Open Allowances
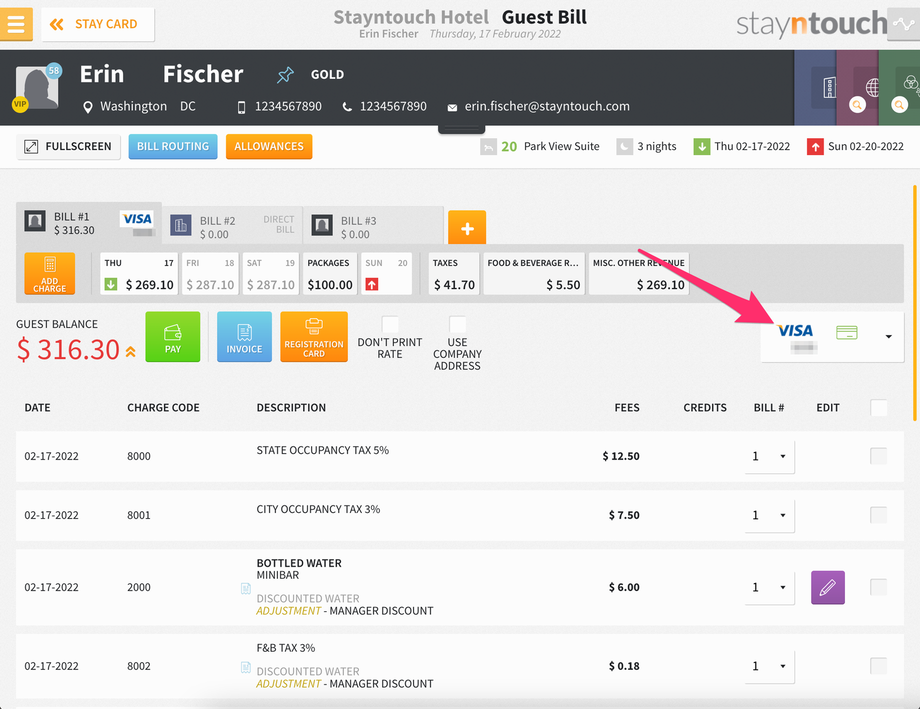Screen dimensions: 920x709 pos(269,147)
